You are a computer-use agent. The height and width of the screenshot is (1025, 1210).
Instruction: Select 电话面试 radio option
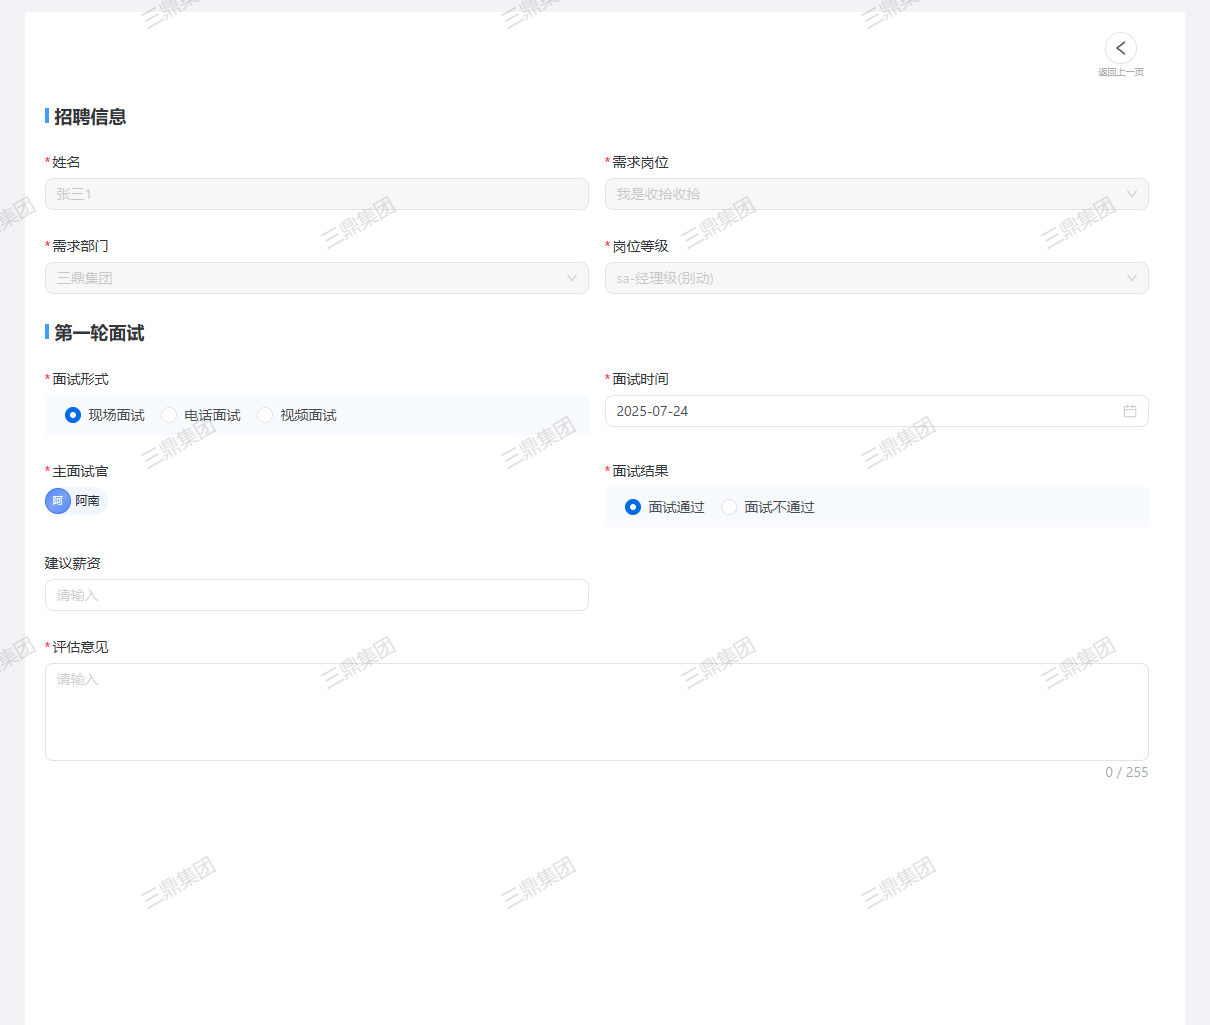click(x=169, y=415)
